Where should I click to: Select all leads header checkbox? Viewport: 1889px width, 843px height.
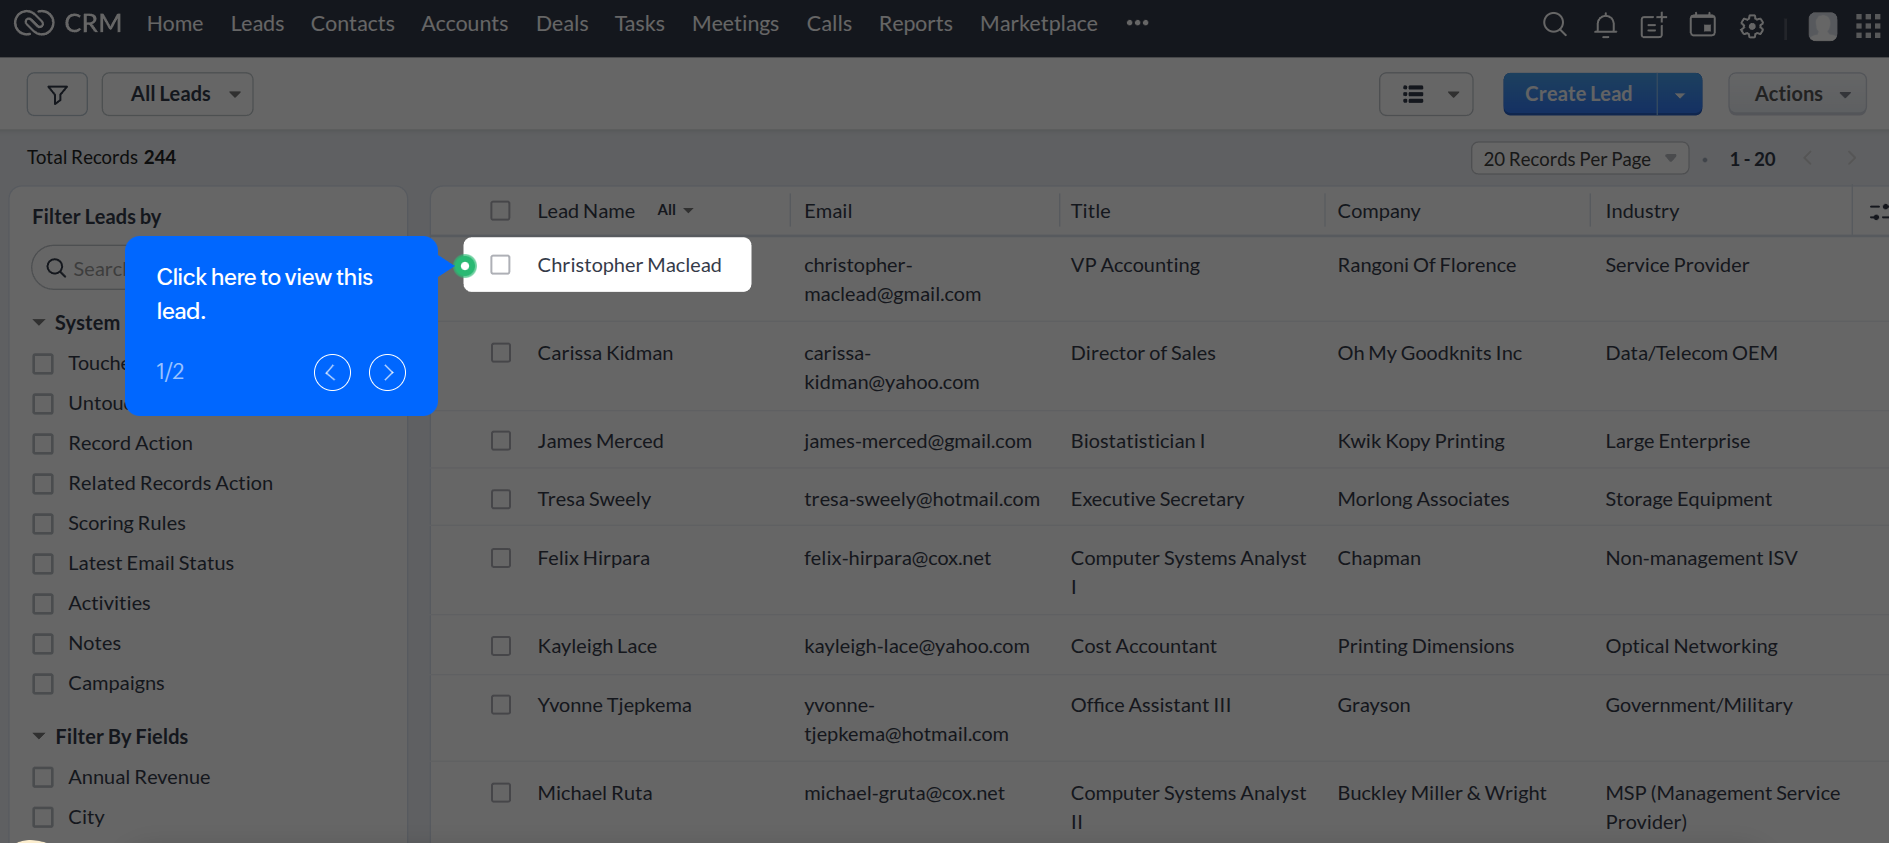coord(501,211)
